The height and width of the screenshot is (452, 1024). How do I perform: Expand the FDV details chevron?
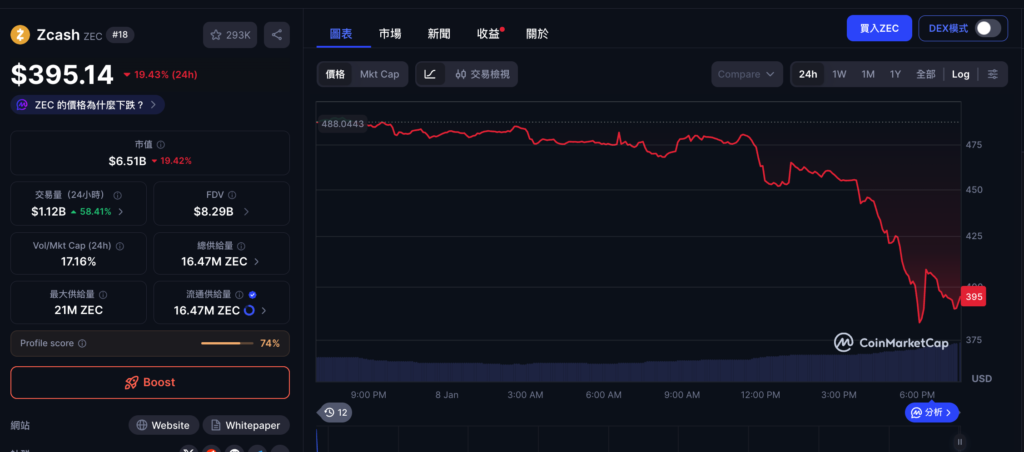[246, 212]
